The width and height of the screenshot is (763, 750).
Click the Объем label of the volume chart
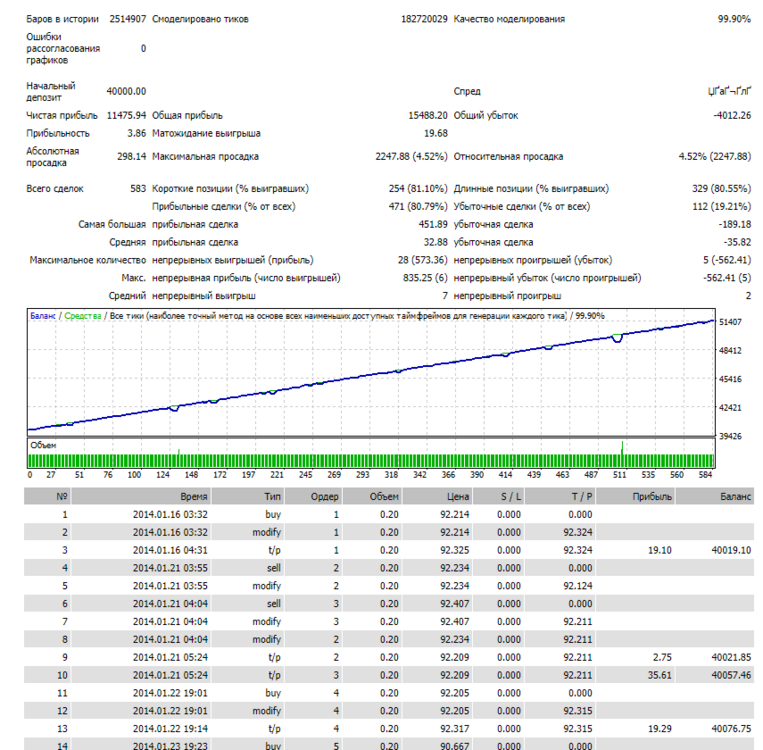(43, 445)
